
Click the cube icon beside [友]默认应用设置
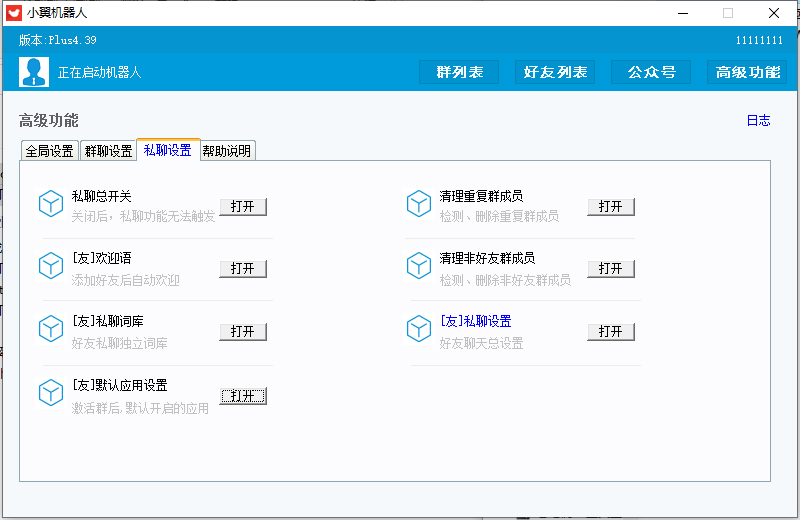tap(51, 392)
